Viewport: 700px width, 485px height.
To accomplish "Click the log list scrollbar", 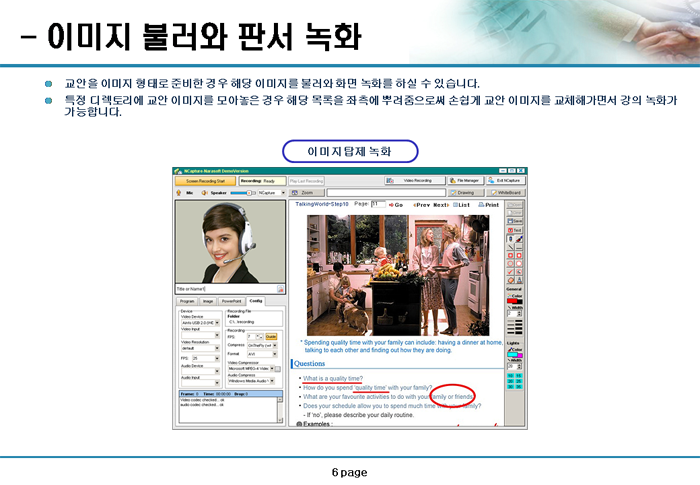I will (280, 410).
